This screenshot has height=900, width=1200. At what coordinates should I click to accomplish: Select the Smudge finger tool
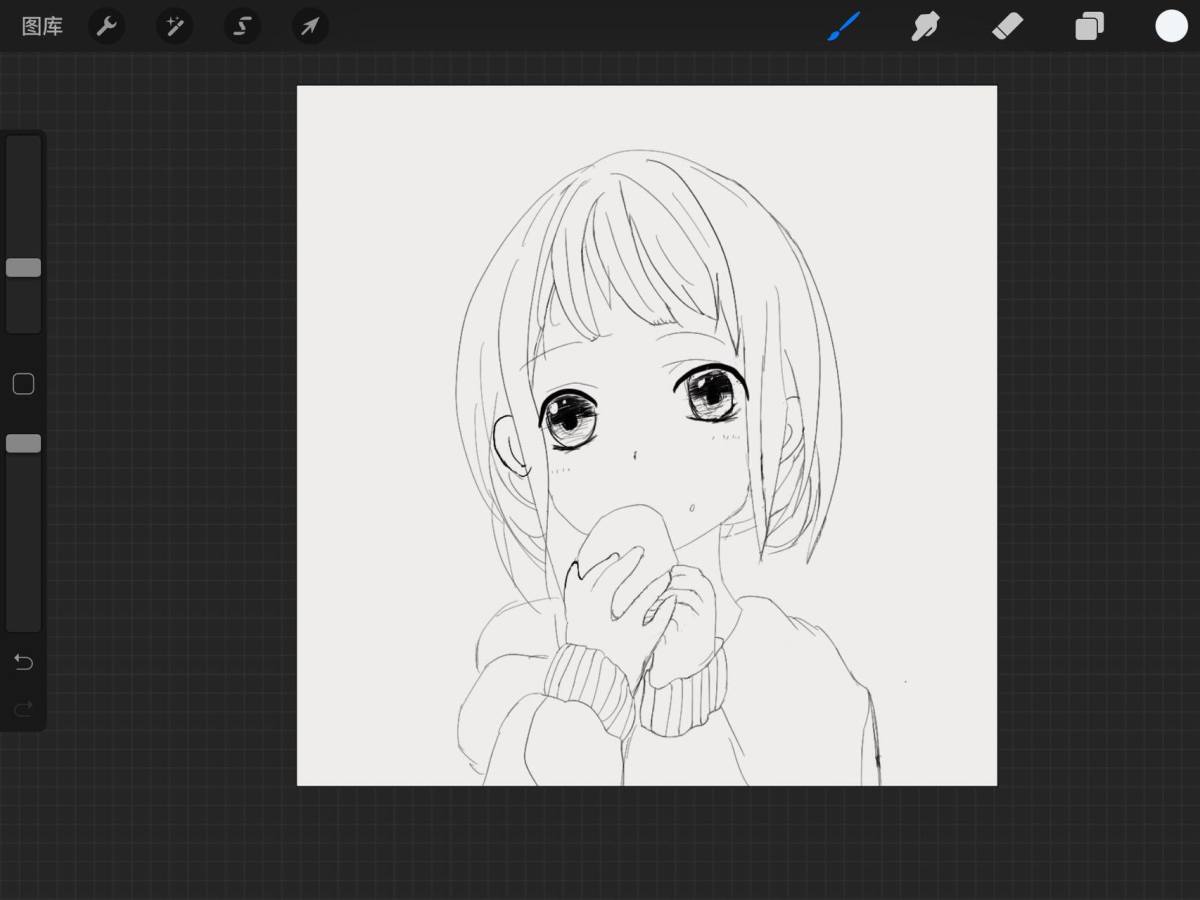(925, 26)
